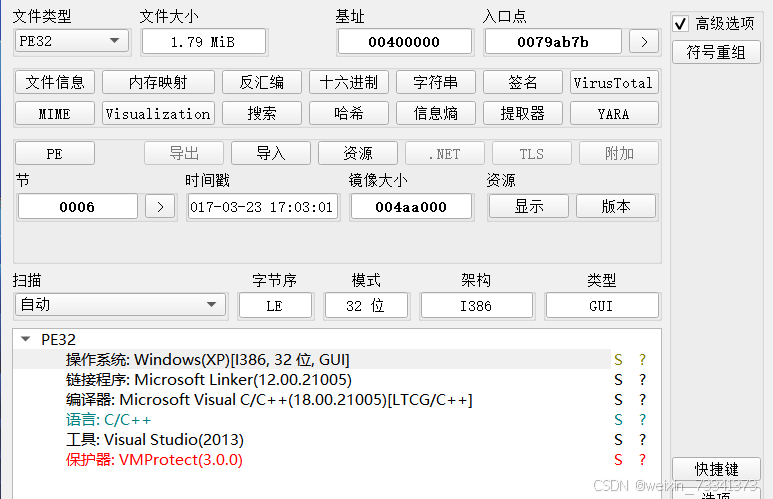This screenshot has width=773, height=499.
Task: Click the PE button
Action: point(55,153)
